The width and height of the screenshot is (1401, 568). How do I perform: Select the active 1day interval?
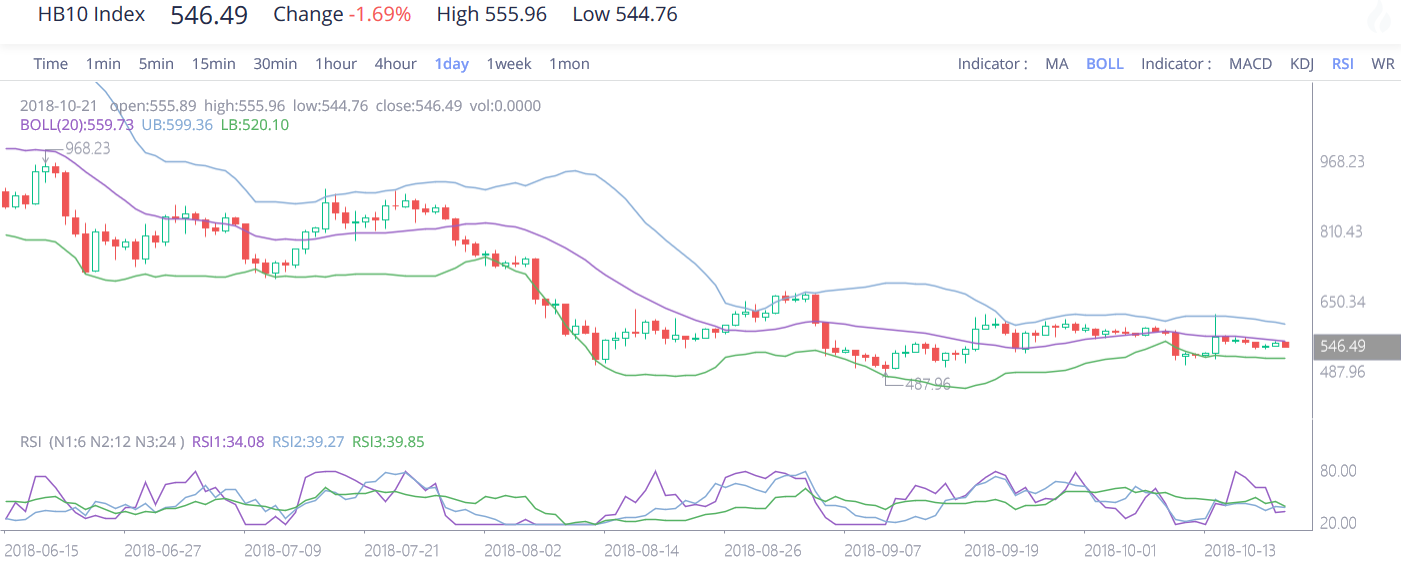pyautogui.click(x=452, y=64)
